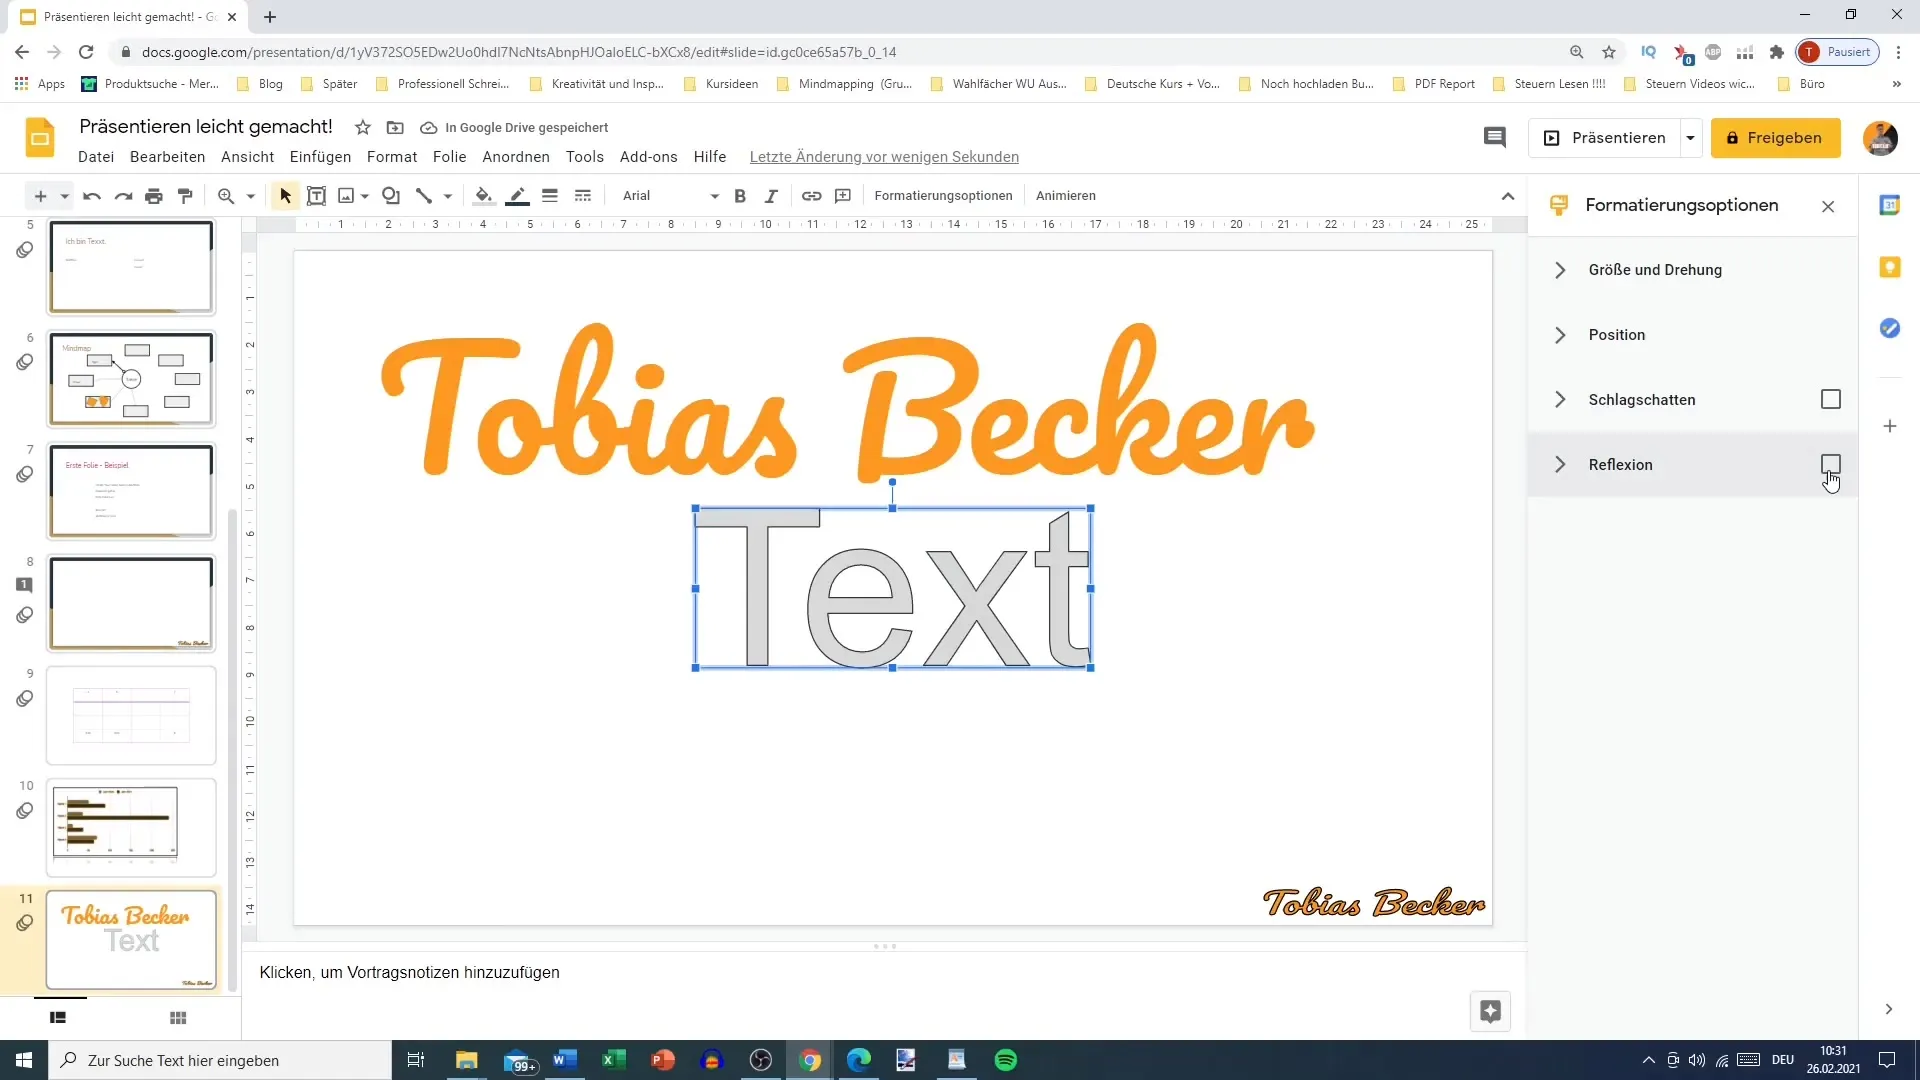Select the text box tool
This screenshot has height=1080, width=1920.
[316, 196]
